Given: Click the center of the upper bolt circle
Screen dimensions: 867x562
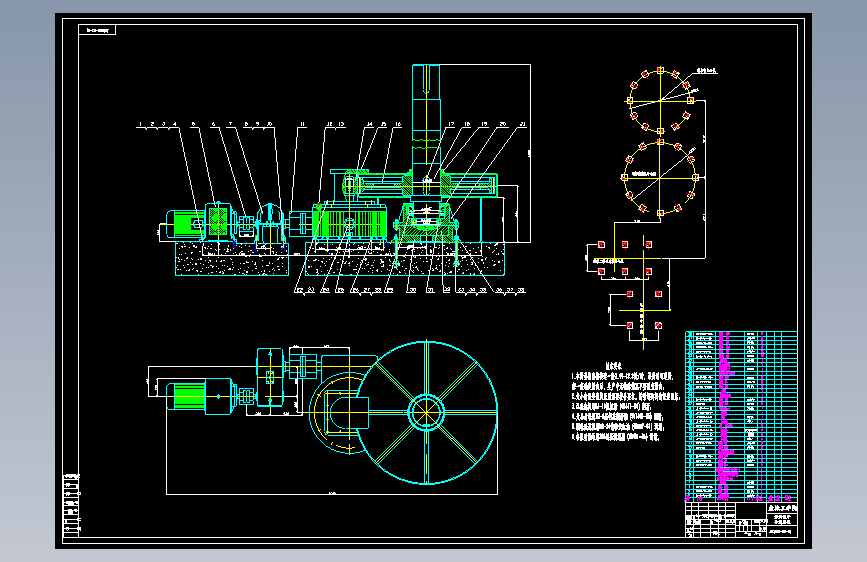Looking at the screenshot, I should 660,101.
